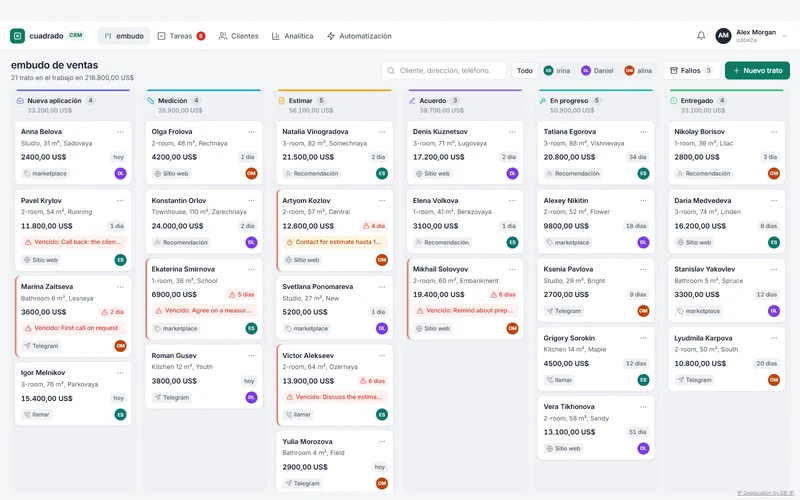Screen dimensions: 800x500
Task: Open the Automatización tab
Action: tap(359, 36)
